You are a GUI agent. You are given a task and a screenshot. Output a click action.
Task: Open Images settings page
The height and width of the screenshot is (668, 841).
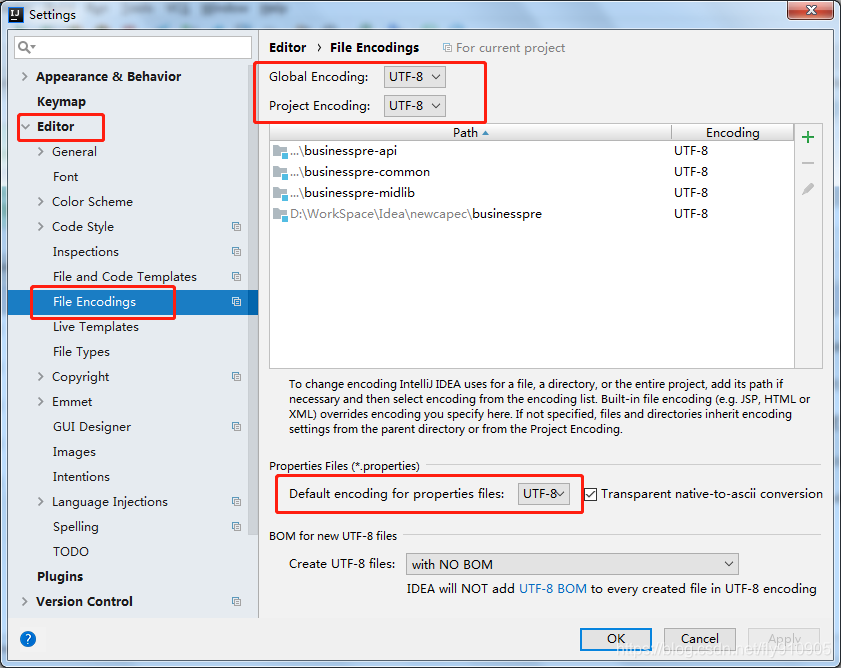[x=74, y=452]
